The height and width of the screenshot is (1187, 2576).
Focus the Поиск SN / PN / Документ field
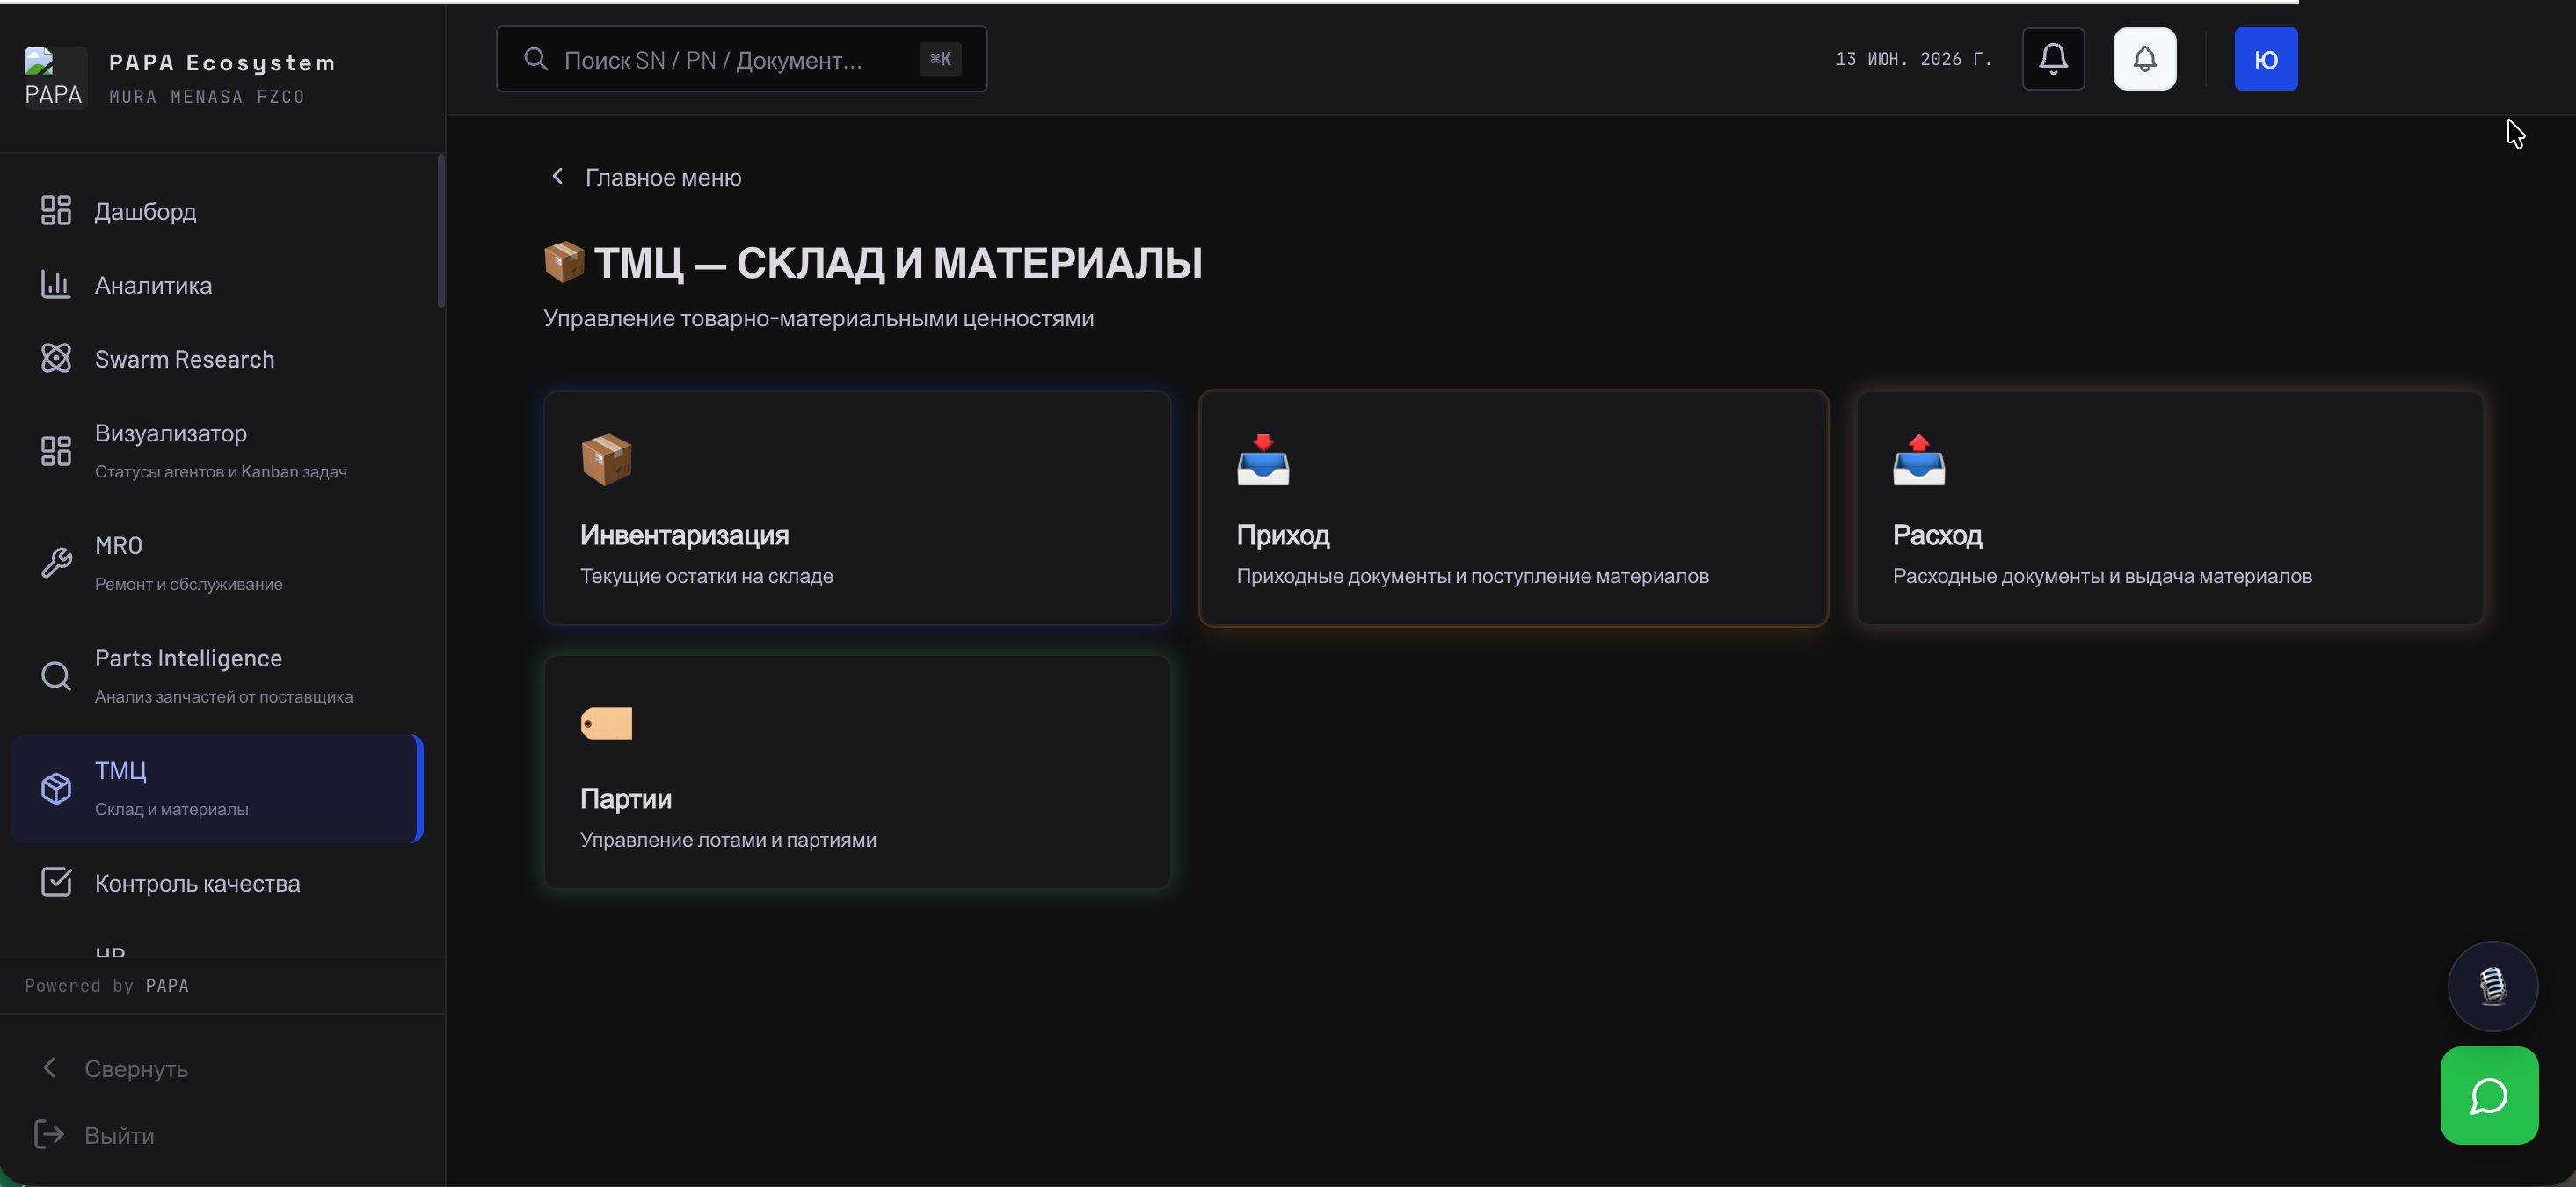[741, 59]
